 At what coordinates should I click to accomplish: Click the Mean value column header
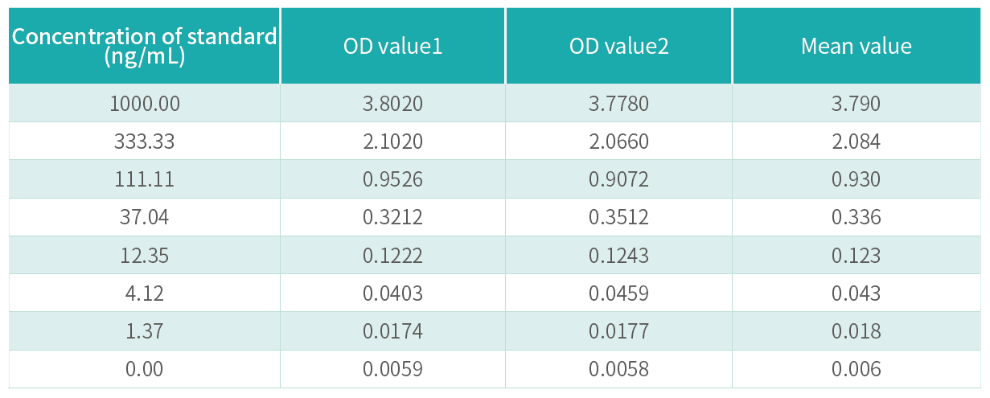pos(857,46)
